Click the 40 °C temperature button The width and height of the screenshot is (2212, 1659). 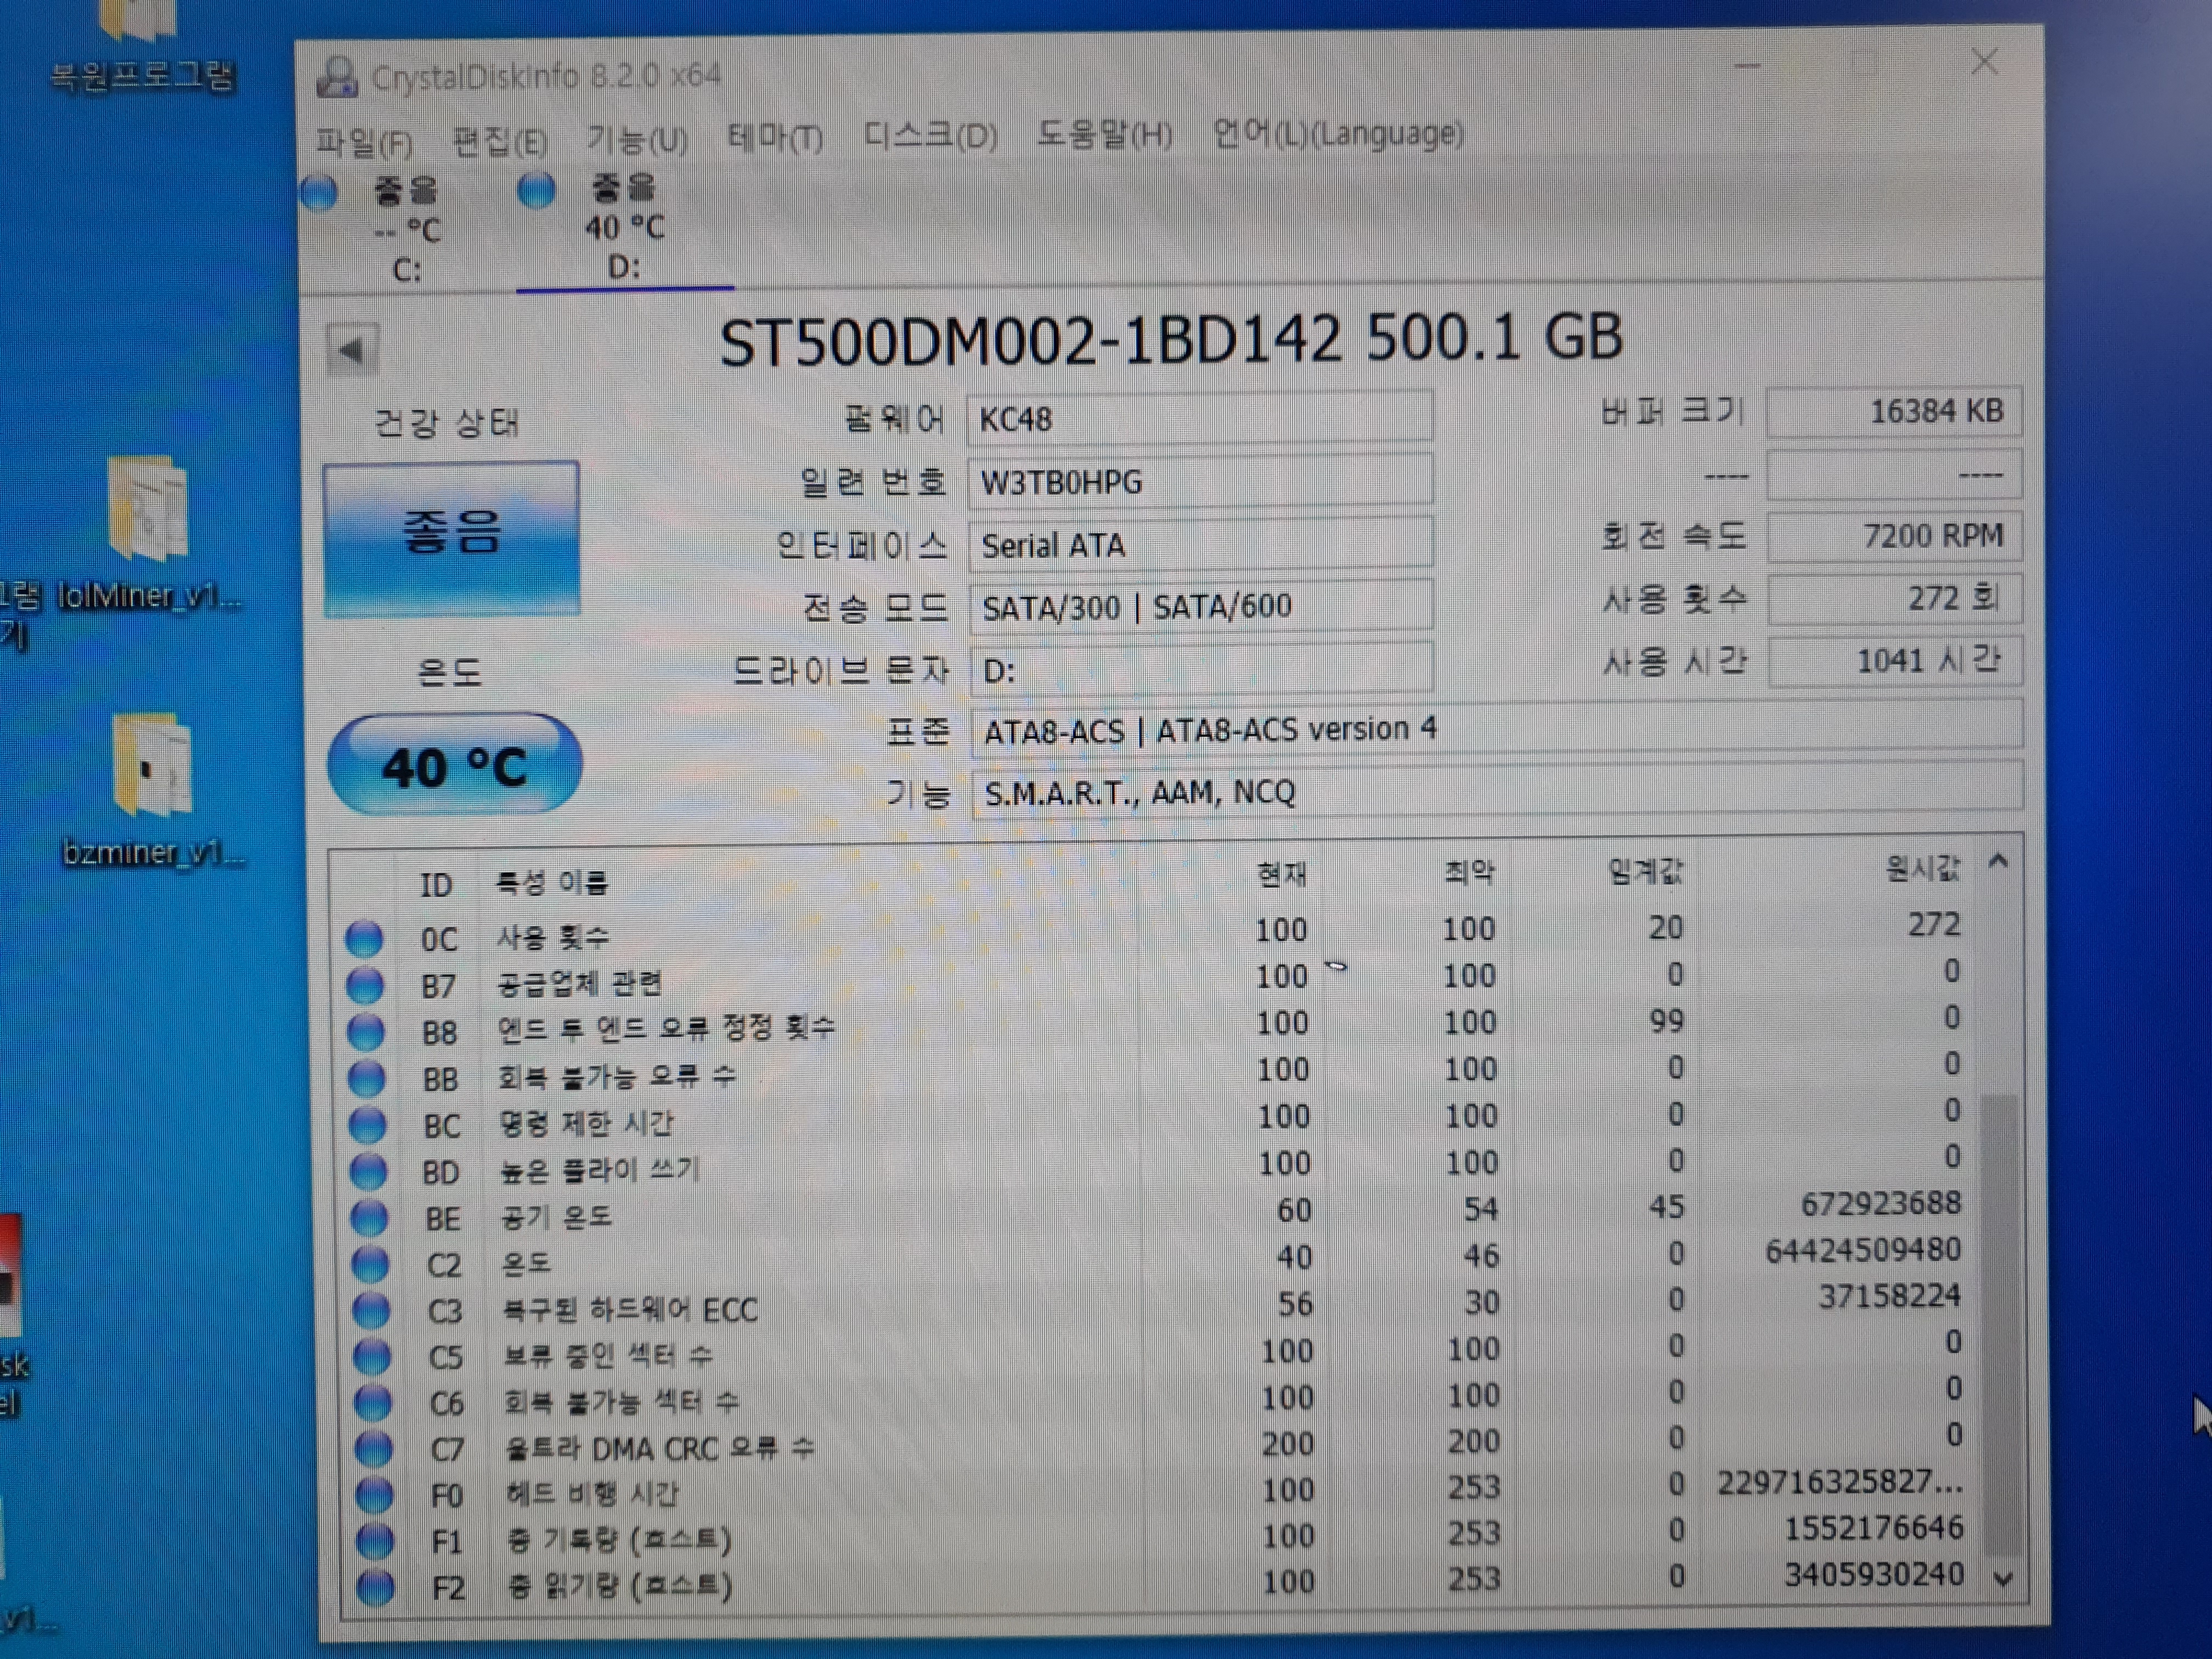[455, 765]
